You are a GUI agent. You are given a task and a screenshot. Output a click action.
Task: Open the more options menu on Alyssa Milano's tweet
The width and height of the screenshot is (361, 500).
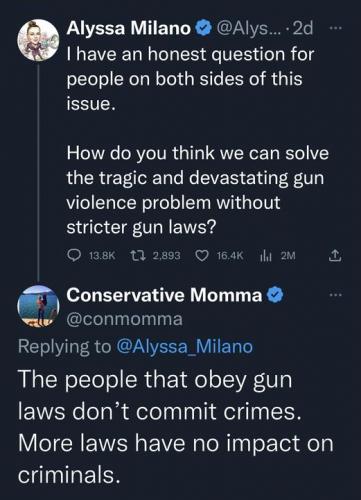click(336, 28)
